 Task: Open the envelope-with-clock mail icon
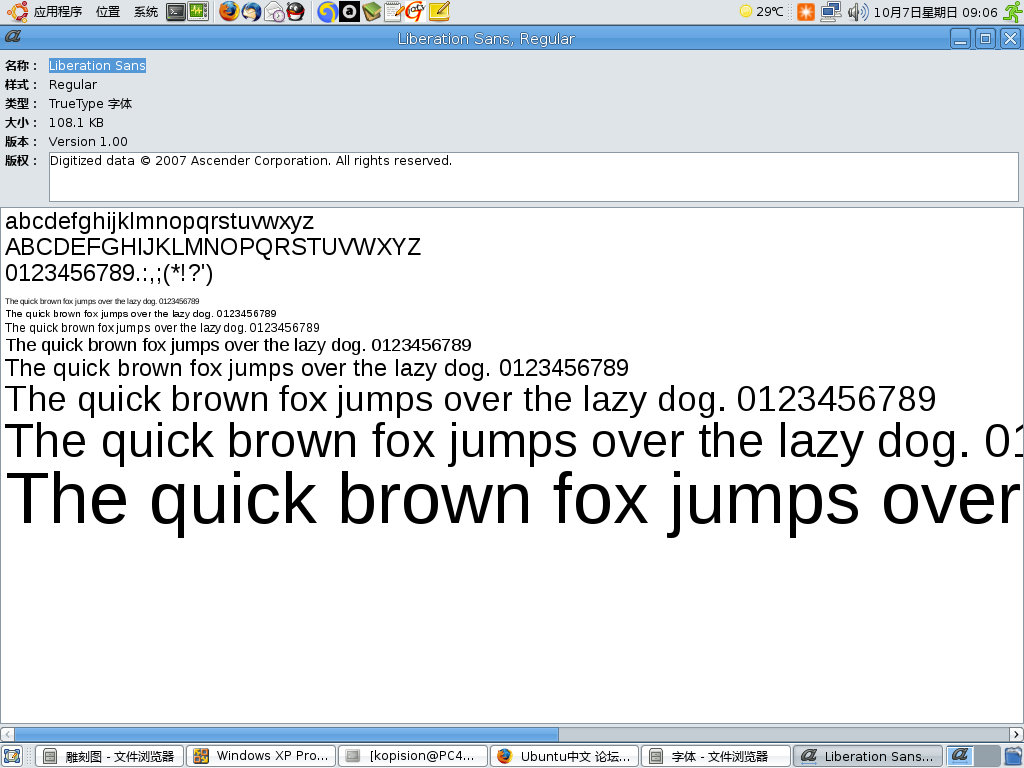point(274,11)
